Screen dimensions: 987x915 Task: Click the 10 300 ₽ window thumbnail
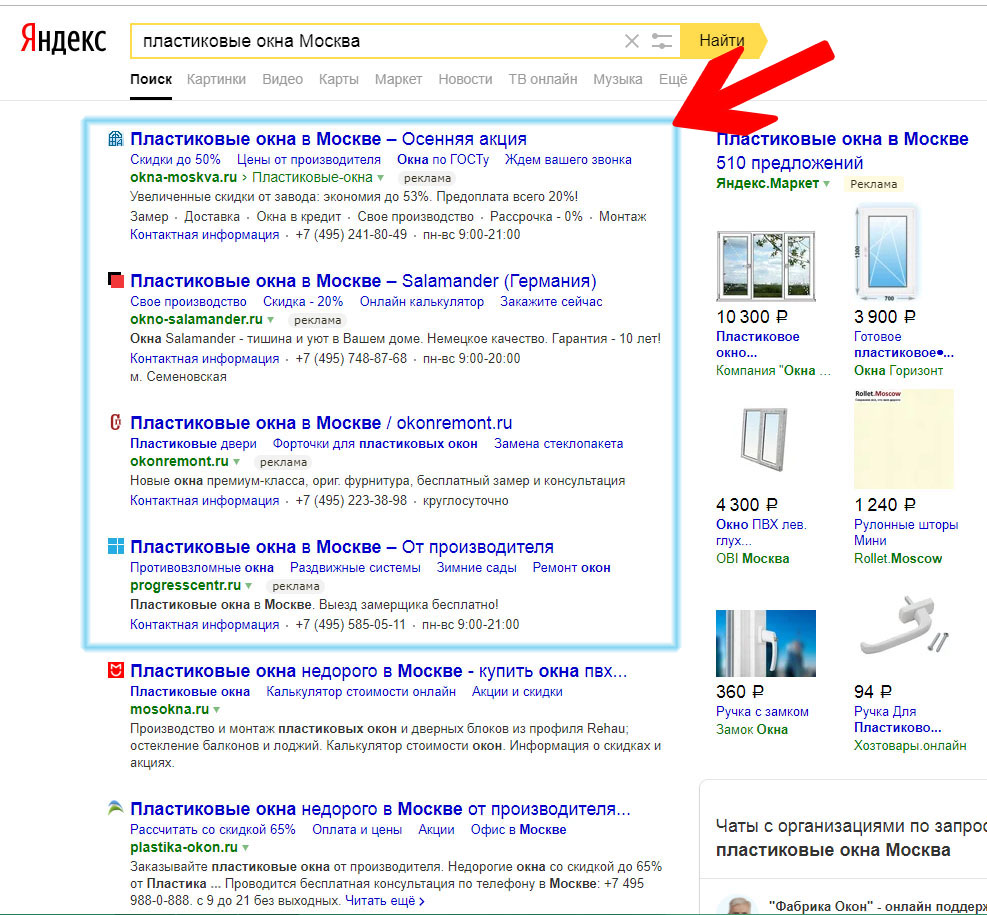point(766,265)
